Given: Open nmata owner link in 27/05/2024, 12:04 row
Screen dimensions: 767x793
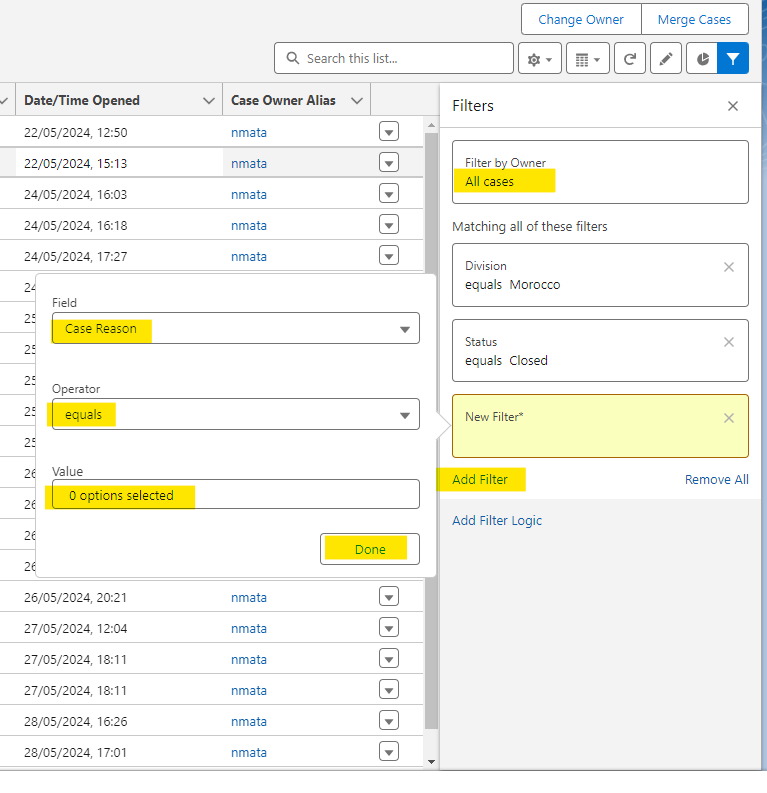Looking at the screenshot, I should [249, 629].
